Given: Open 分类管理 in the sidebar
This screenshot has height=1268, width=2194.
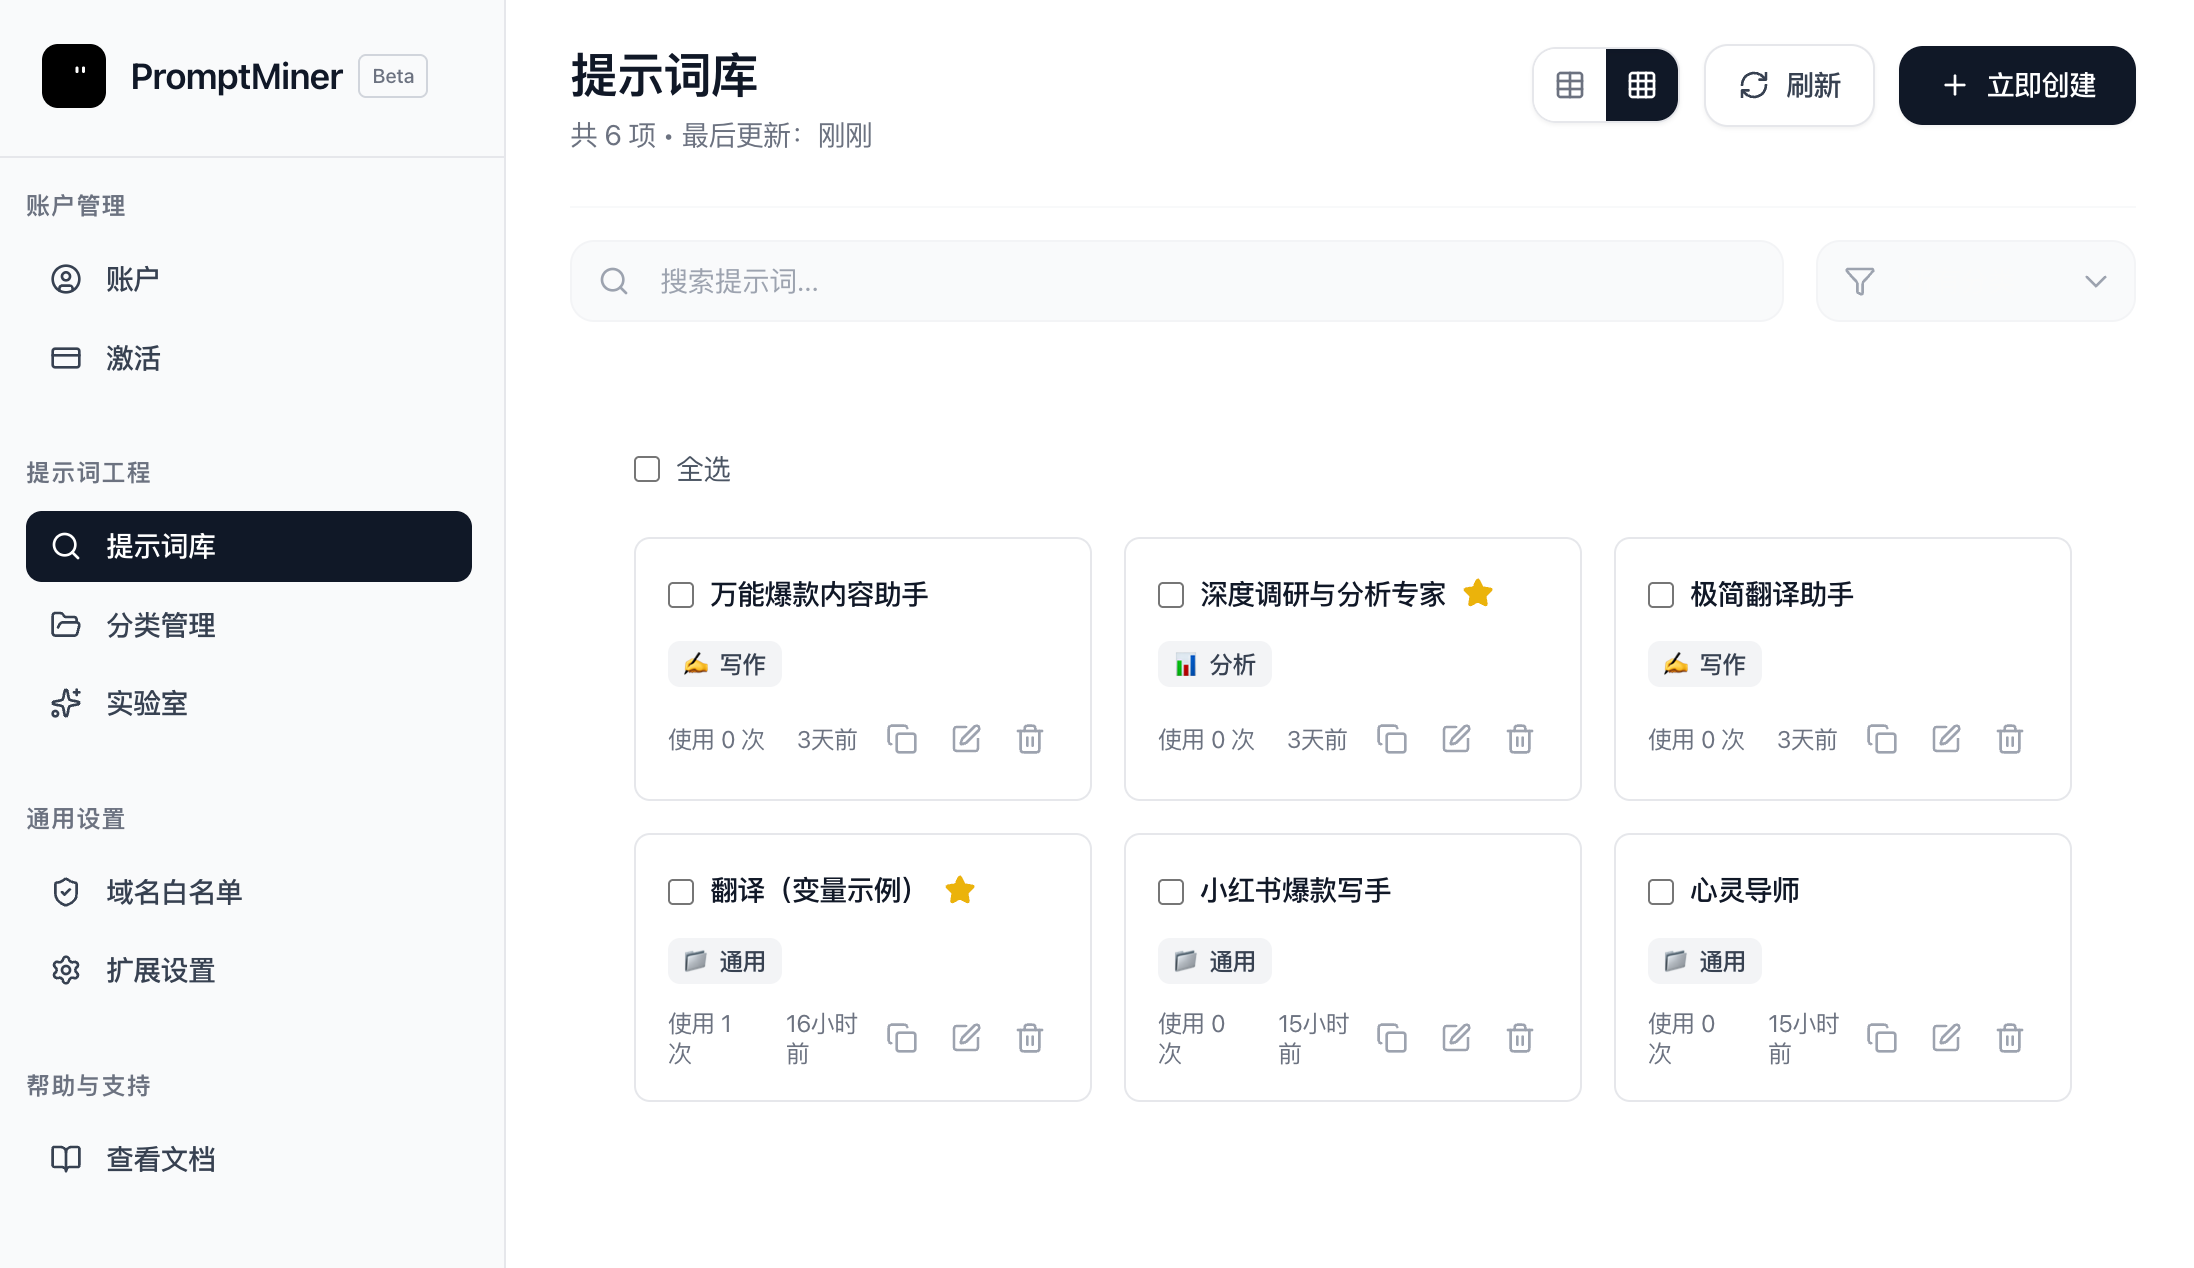Looking at the screenshot, I should 160,625.
